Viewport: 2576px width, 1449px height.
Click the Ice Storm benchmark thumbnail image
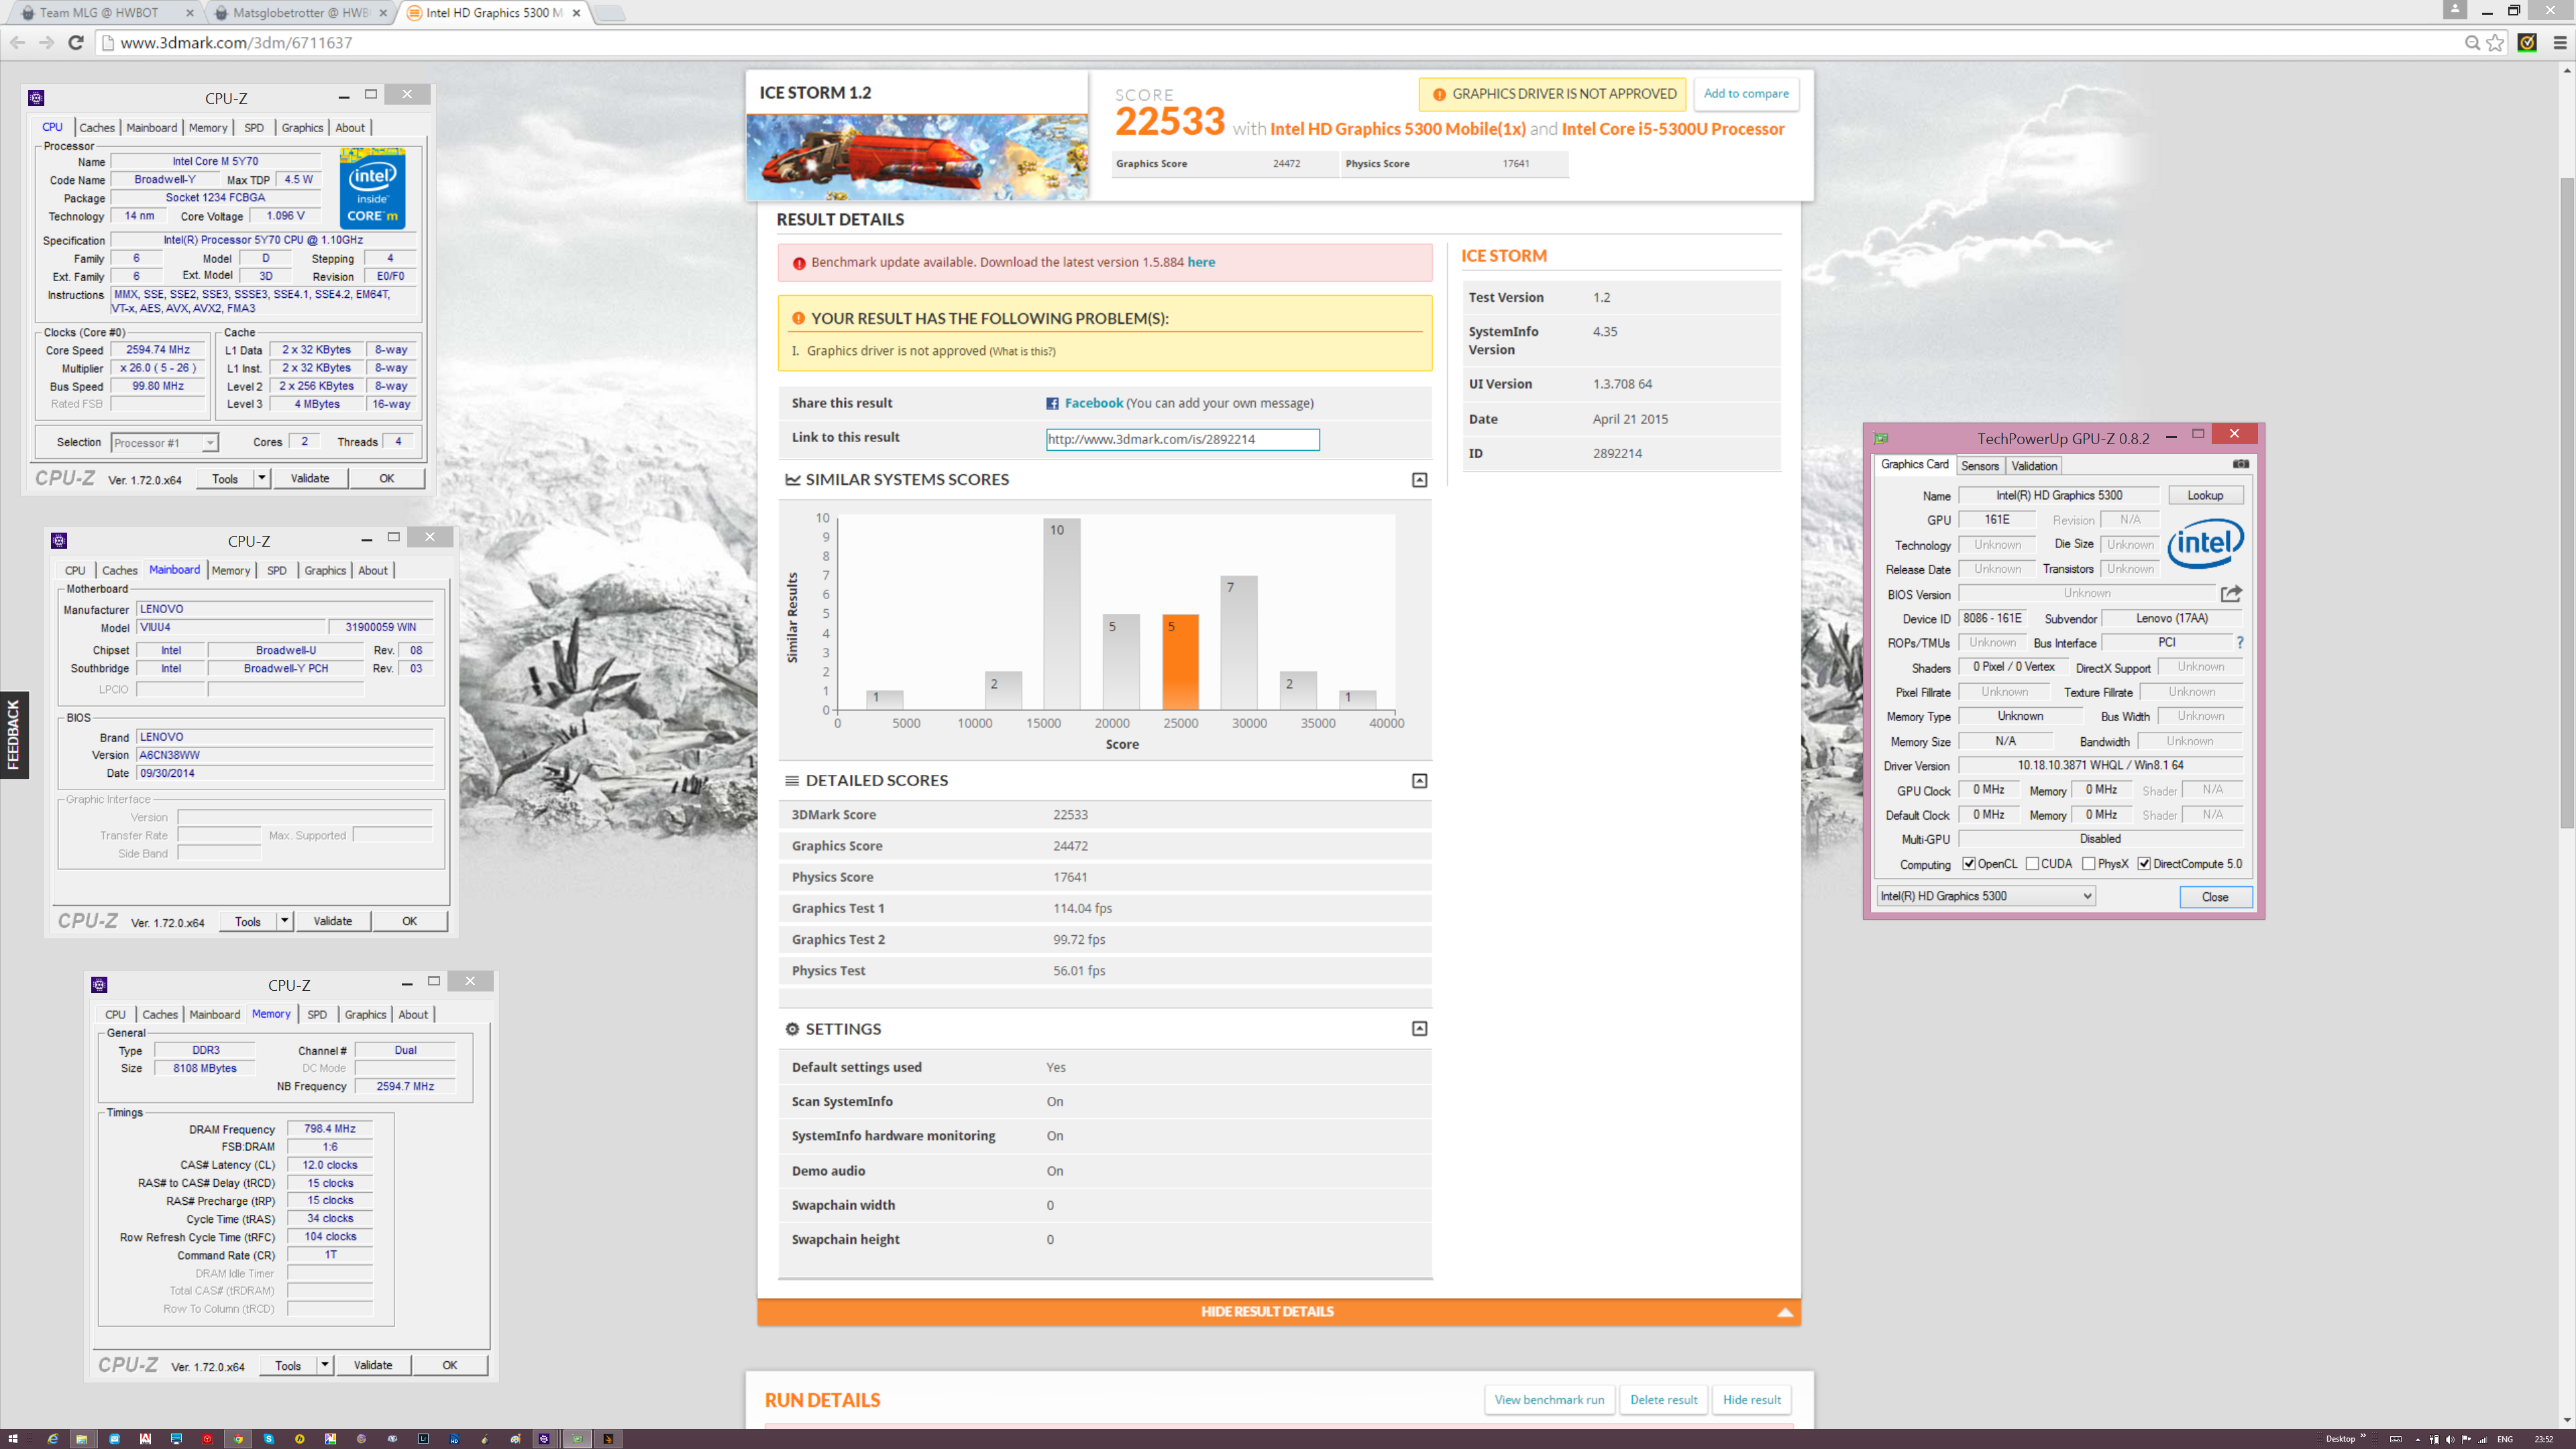[917, 156]
